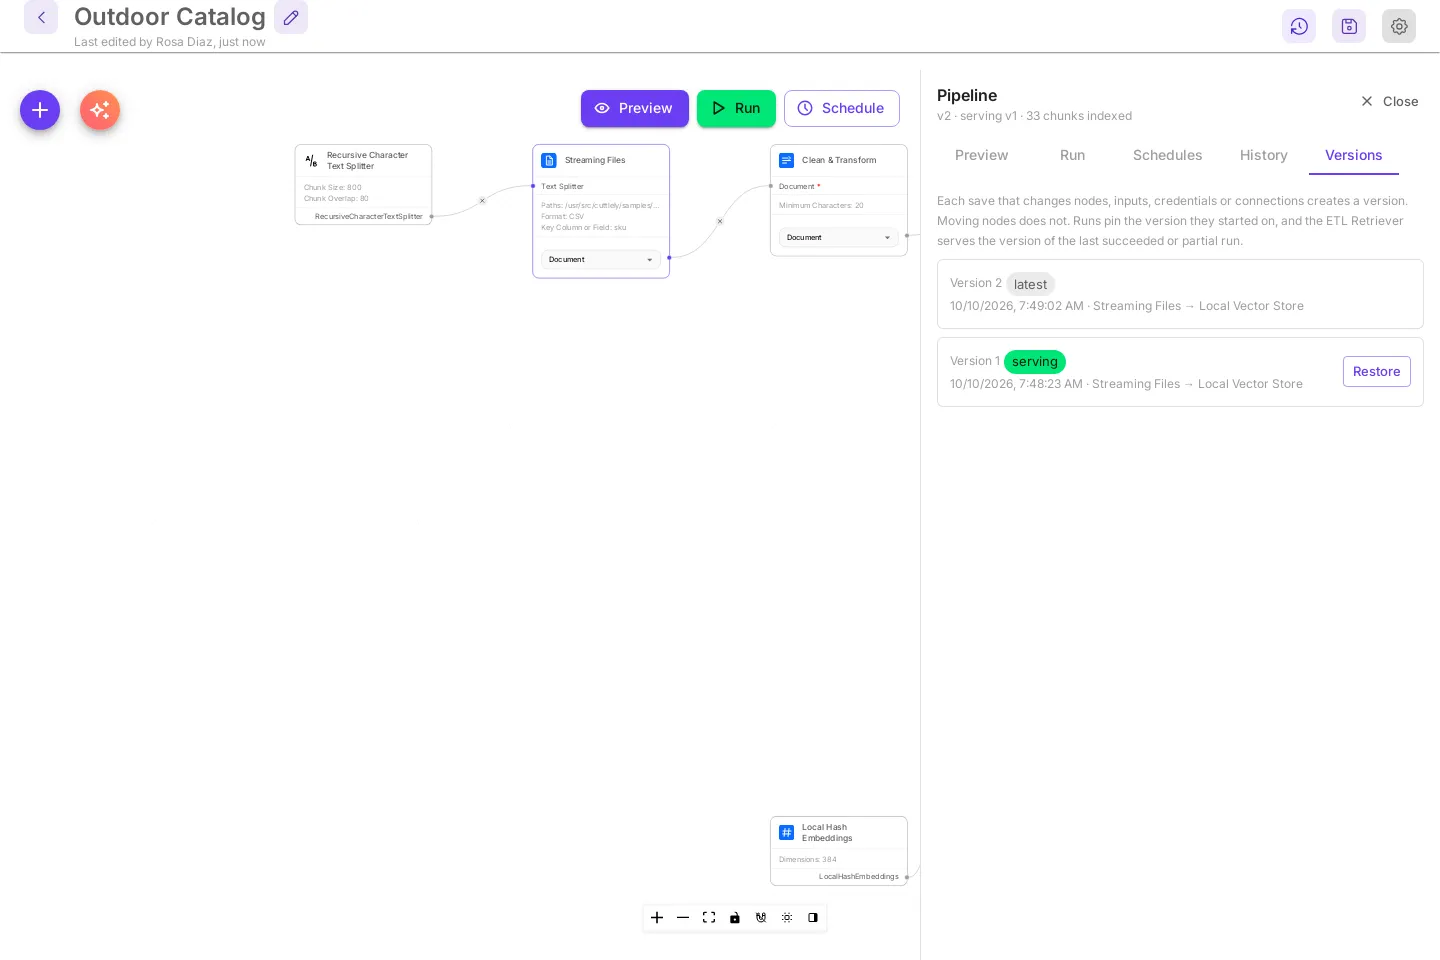The height and width of the screenshot is (960, 1440).
Task: Open version history clock icon in header
Action: point(1299,26)
